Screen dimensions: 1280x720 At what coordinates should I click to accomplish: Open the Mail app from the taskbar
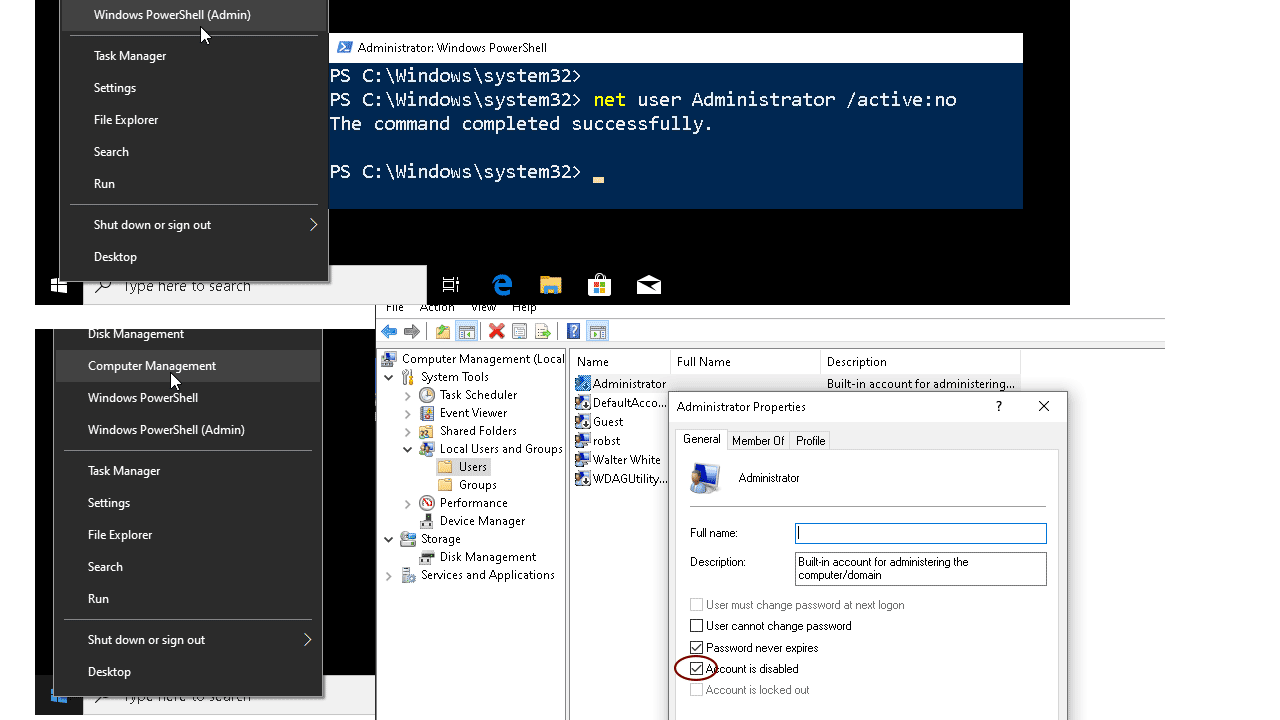[x=649, y=285]
